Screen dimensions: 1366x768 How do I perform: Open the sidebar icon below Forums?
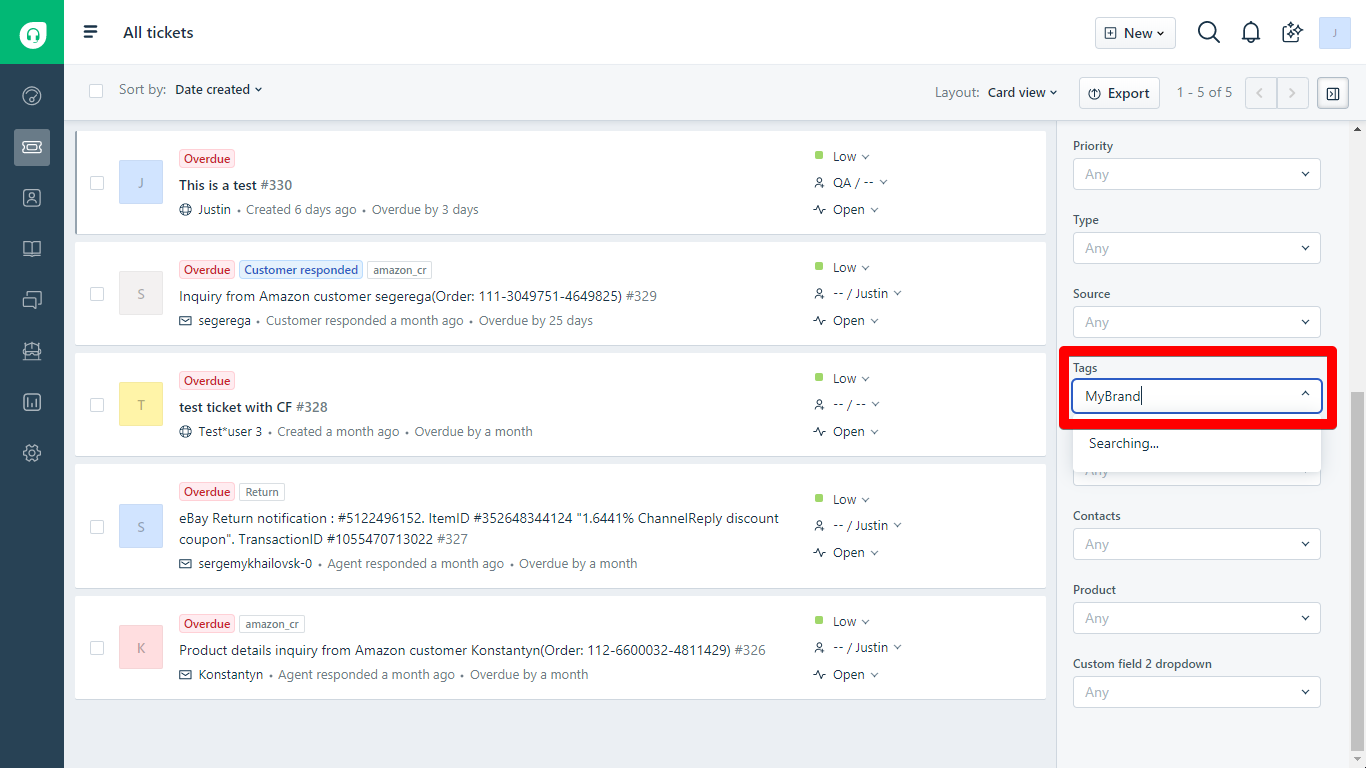[32, 351]
